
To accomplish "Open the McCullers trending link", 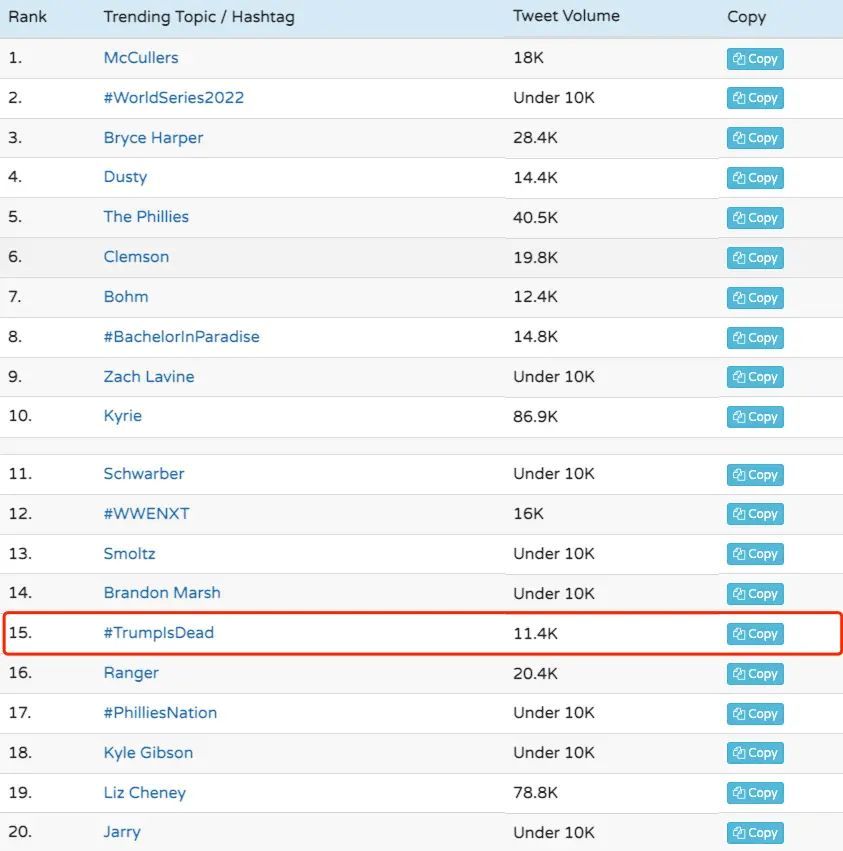I will [x=141, y=58].
